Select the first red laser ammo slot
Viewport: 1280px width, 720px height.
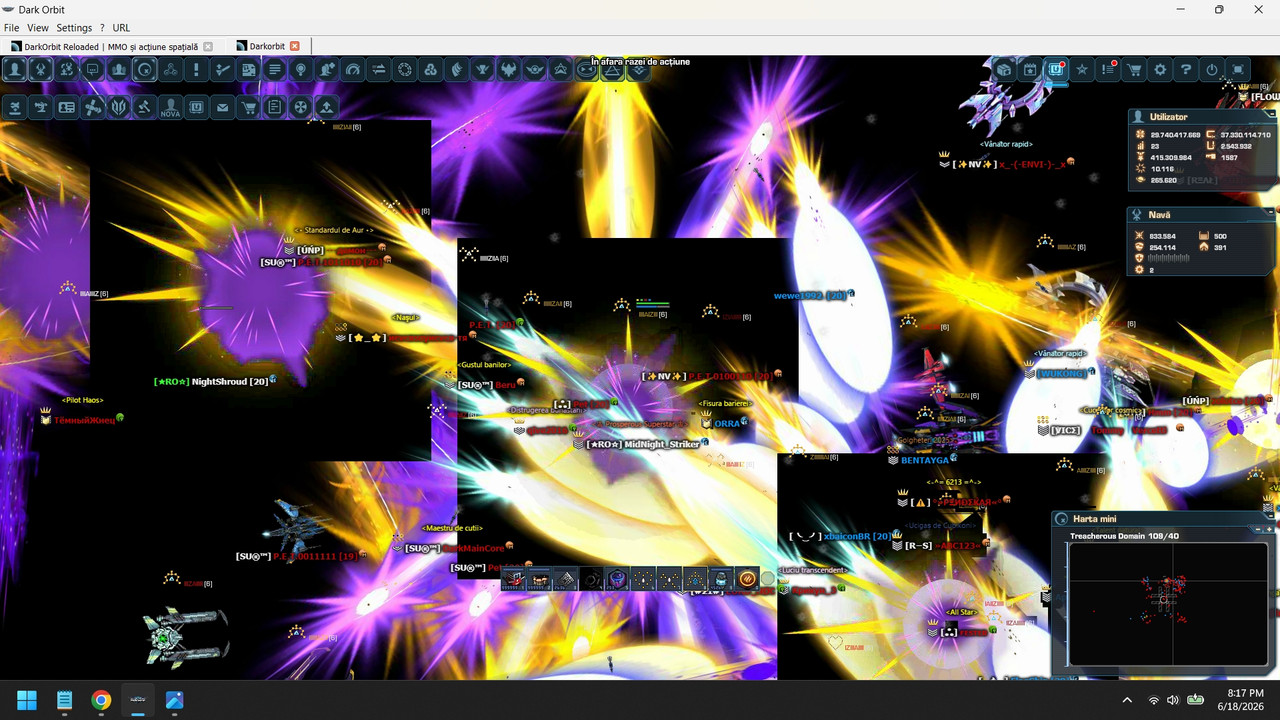(514, 579)
